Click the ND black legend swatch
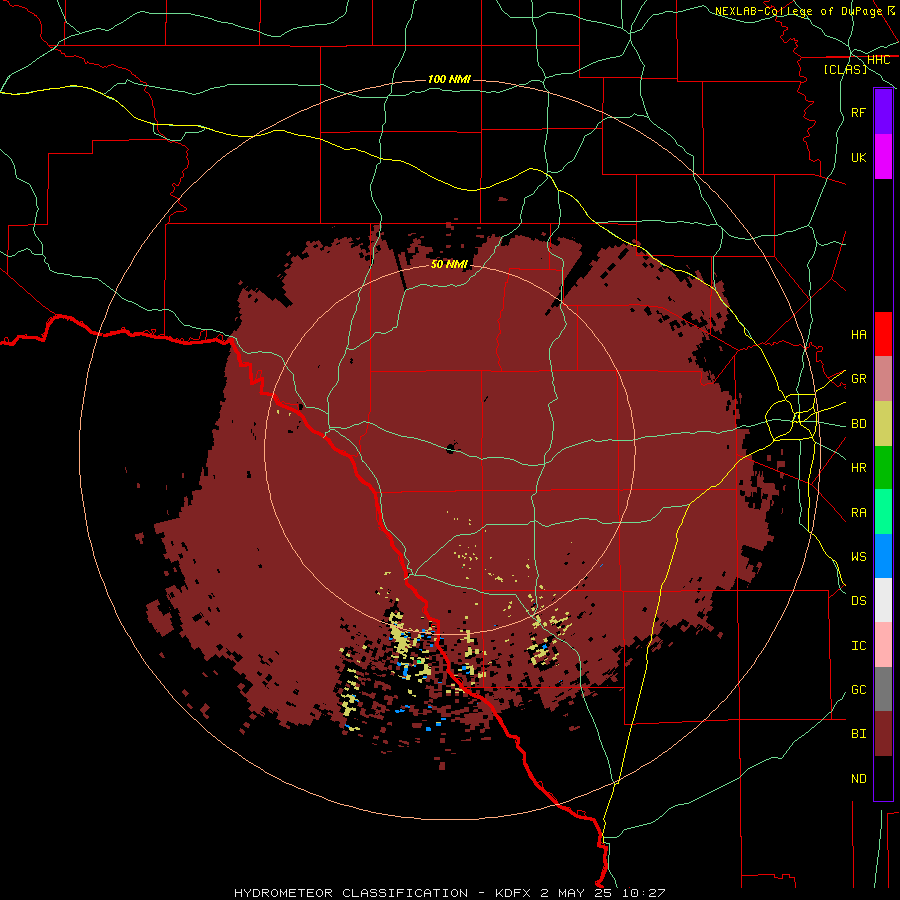This screenshot has height=900, width=900. tap(883, 778)
